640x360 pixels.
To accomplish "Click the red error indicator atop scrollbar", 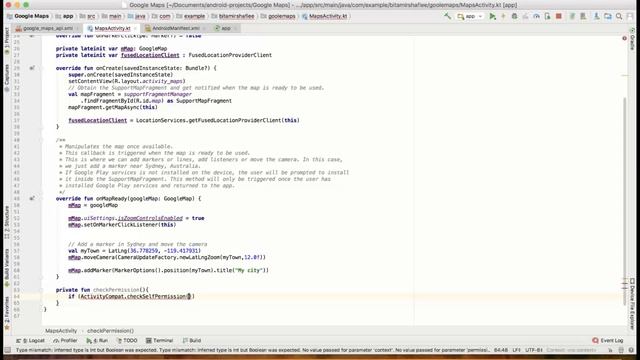I will pyautogui.click(x=624, y=38).
